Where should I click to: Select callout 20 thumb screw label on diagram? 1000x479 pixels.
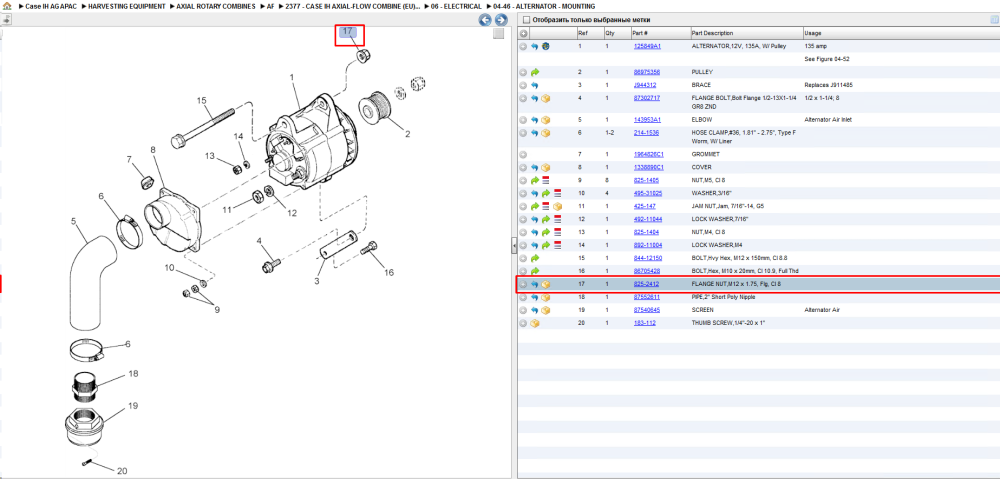point(122,471)
